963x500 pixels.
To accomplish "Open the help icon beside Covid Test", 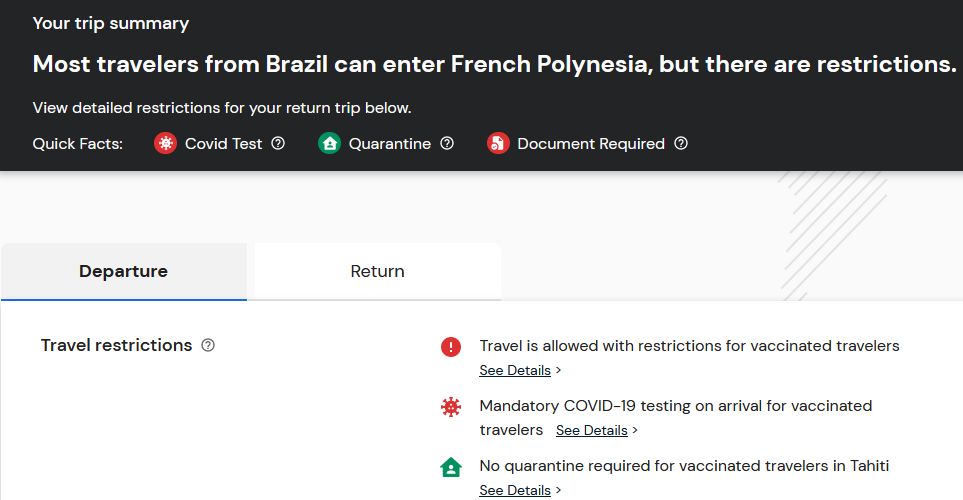I will pos(278,143).
